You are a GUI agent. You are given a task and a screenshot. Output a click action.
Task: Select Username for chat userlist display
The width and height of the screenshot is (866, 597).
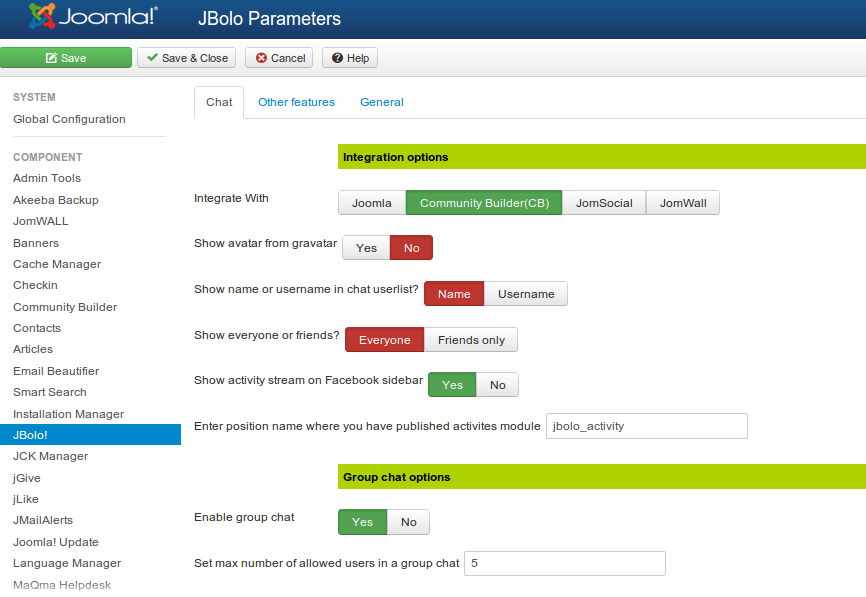[x=526, y=294]
